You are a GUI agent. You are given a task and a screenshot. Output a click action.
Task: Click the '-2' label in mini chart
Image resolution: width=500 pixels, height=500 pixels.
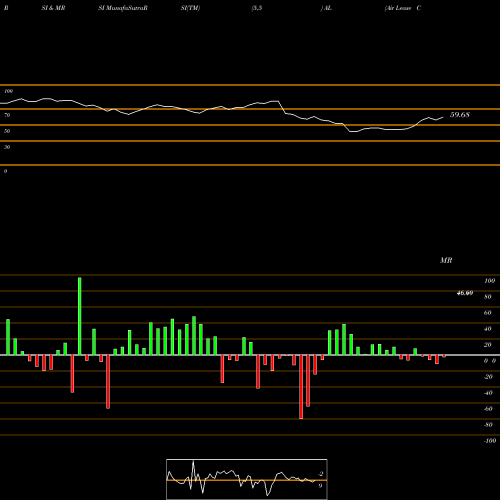(x=321, y=474)
